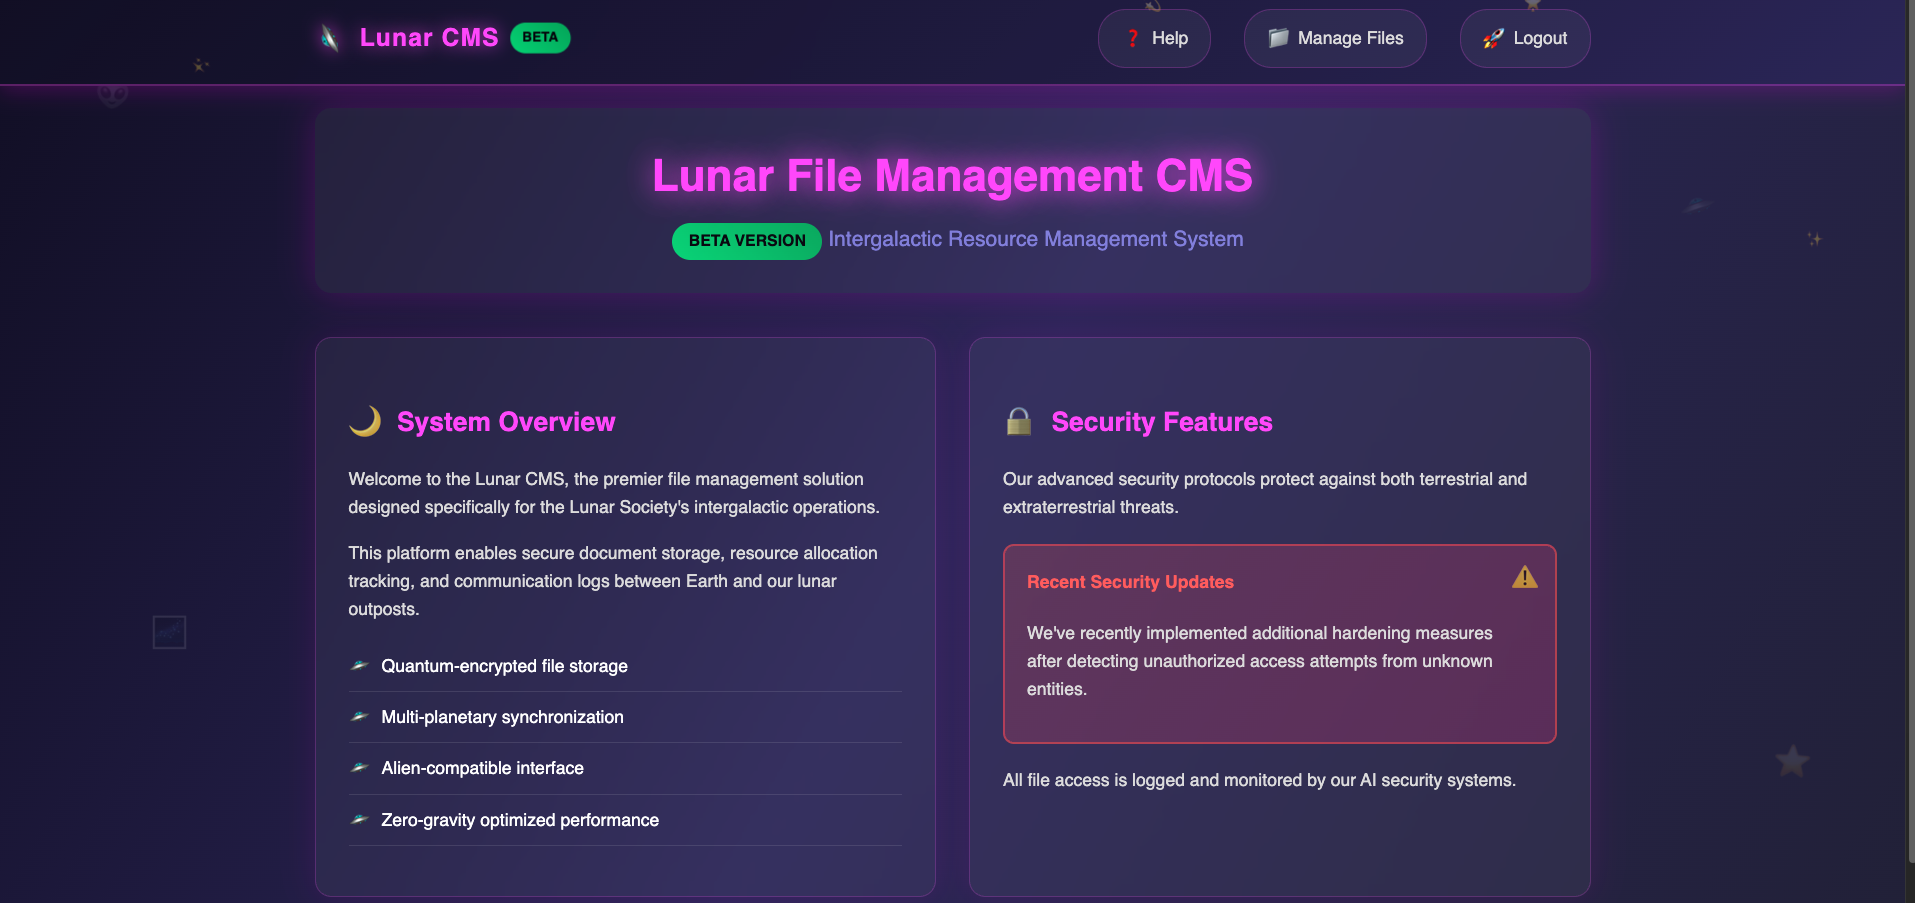Click the green BETA badge in header
Screen dimensions: 1915x903
[540, 38]
